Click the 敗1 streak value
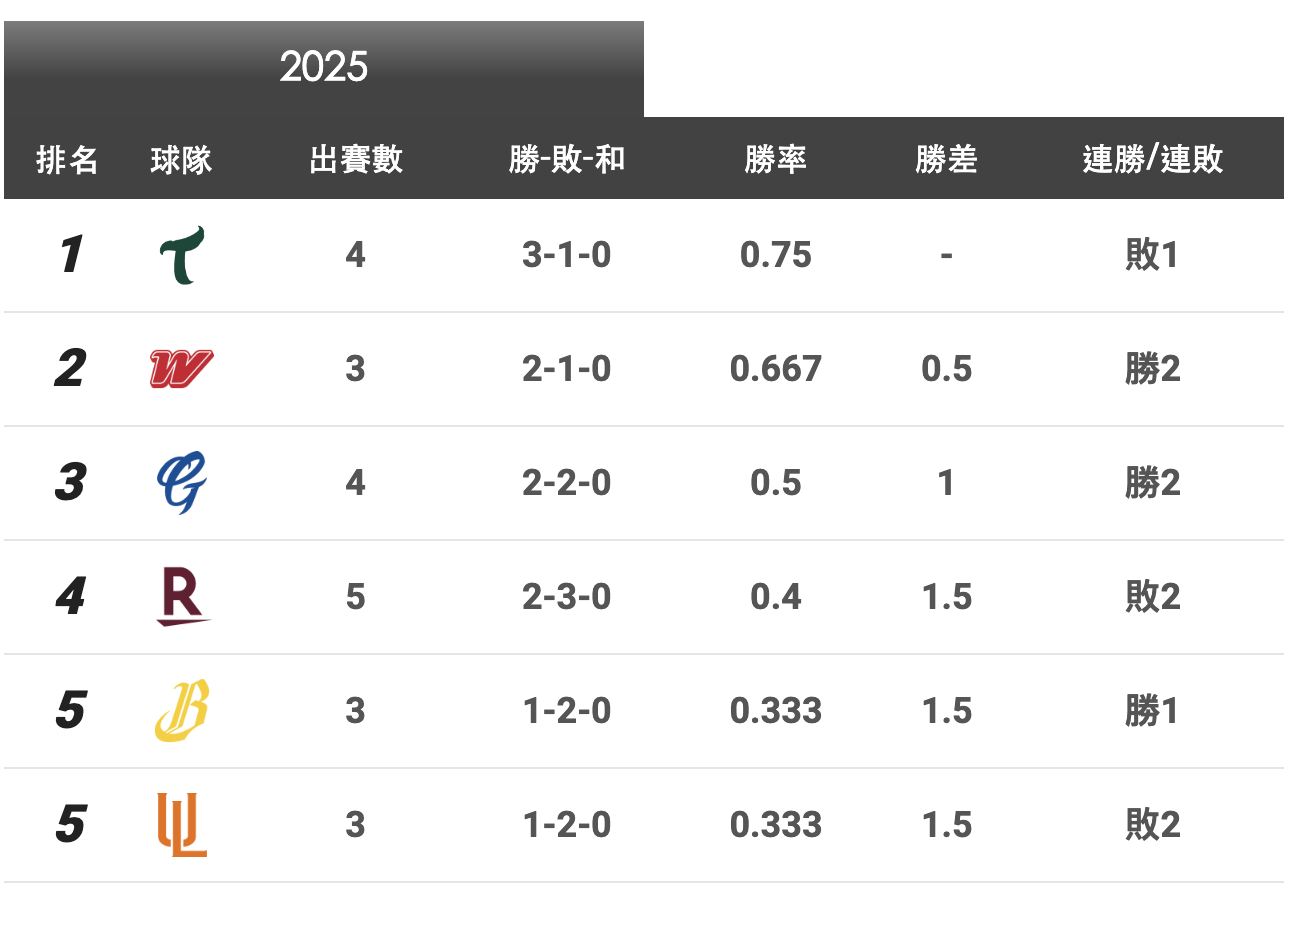The image size is (1300, 932). coord(1152,255)
